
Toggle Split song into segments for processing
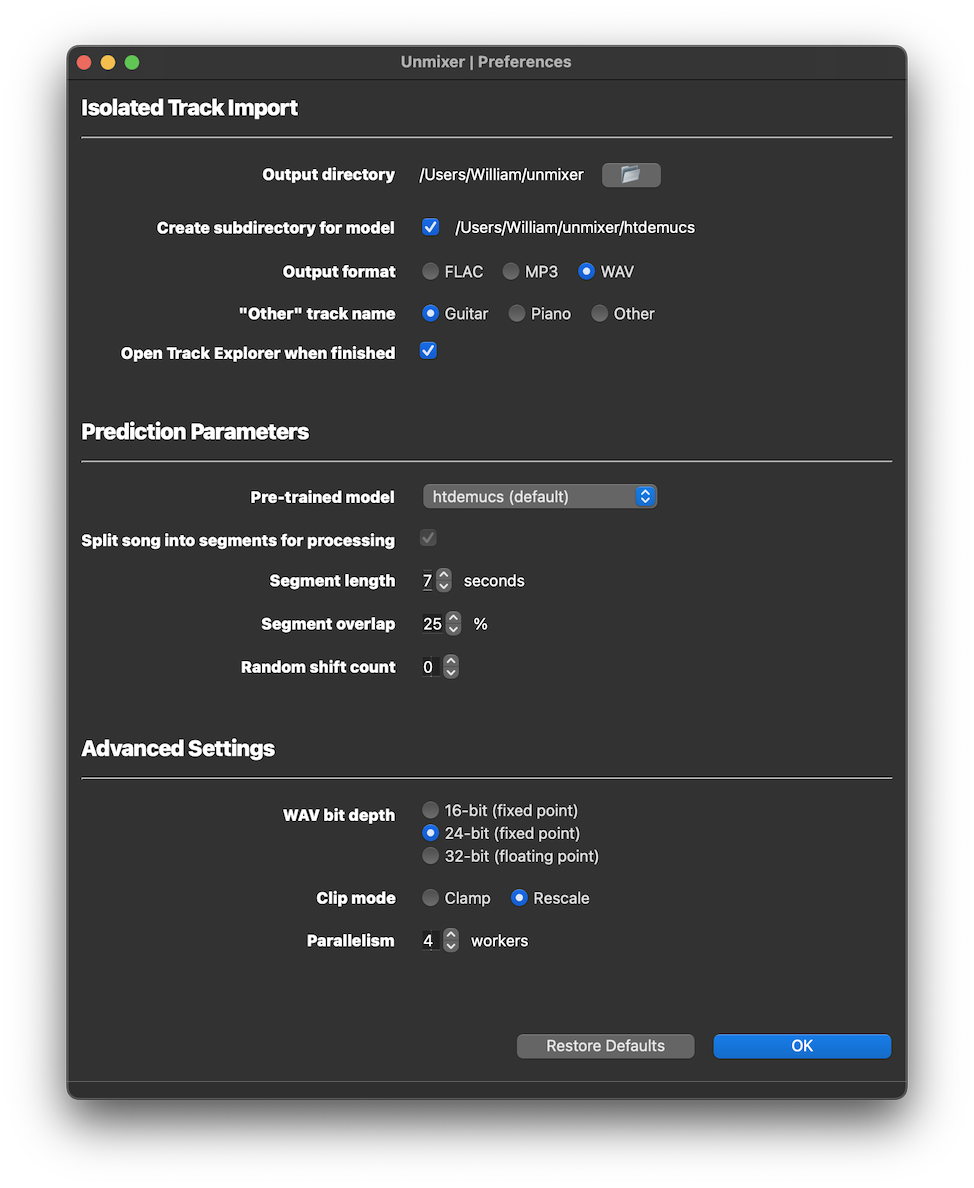pos(427,538)
